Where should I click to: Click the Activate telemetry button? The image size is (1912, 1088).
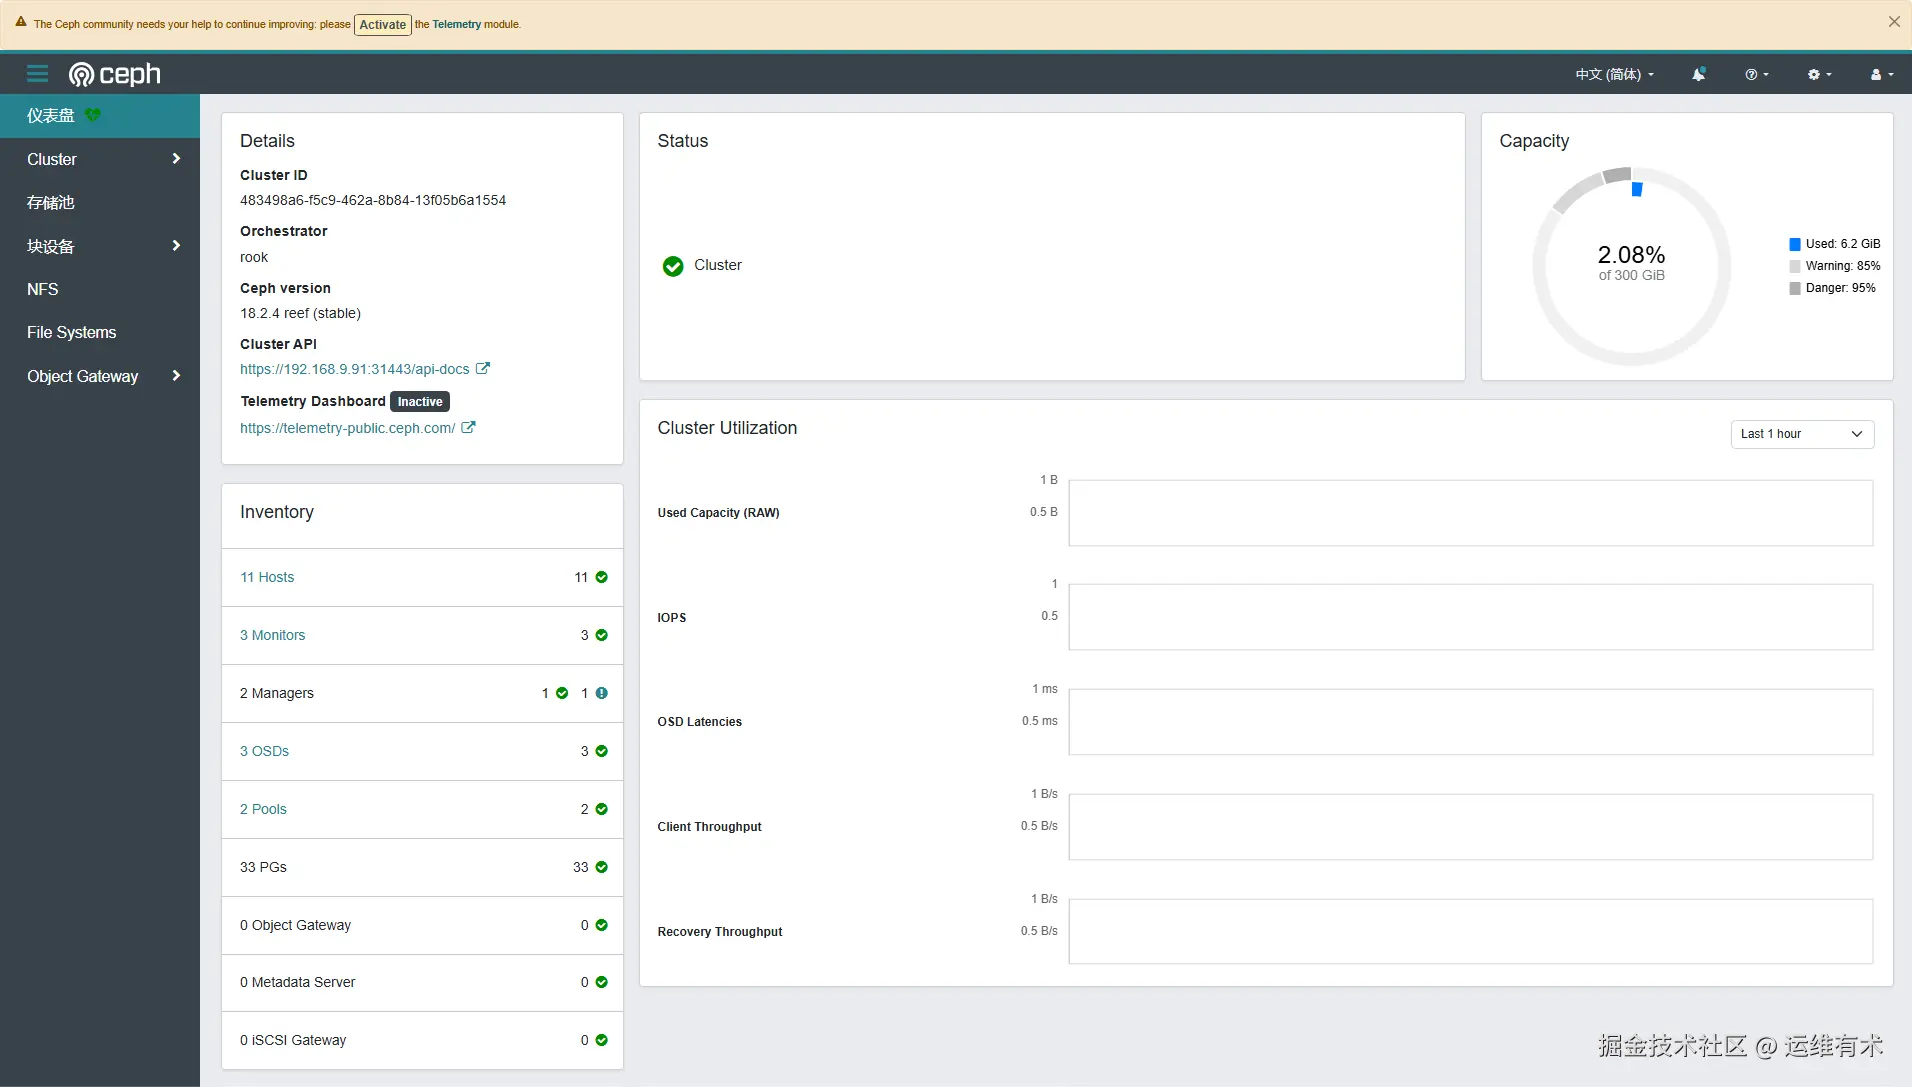pos(382,24)
